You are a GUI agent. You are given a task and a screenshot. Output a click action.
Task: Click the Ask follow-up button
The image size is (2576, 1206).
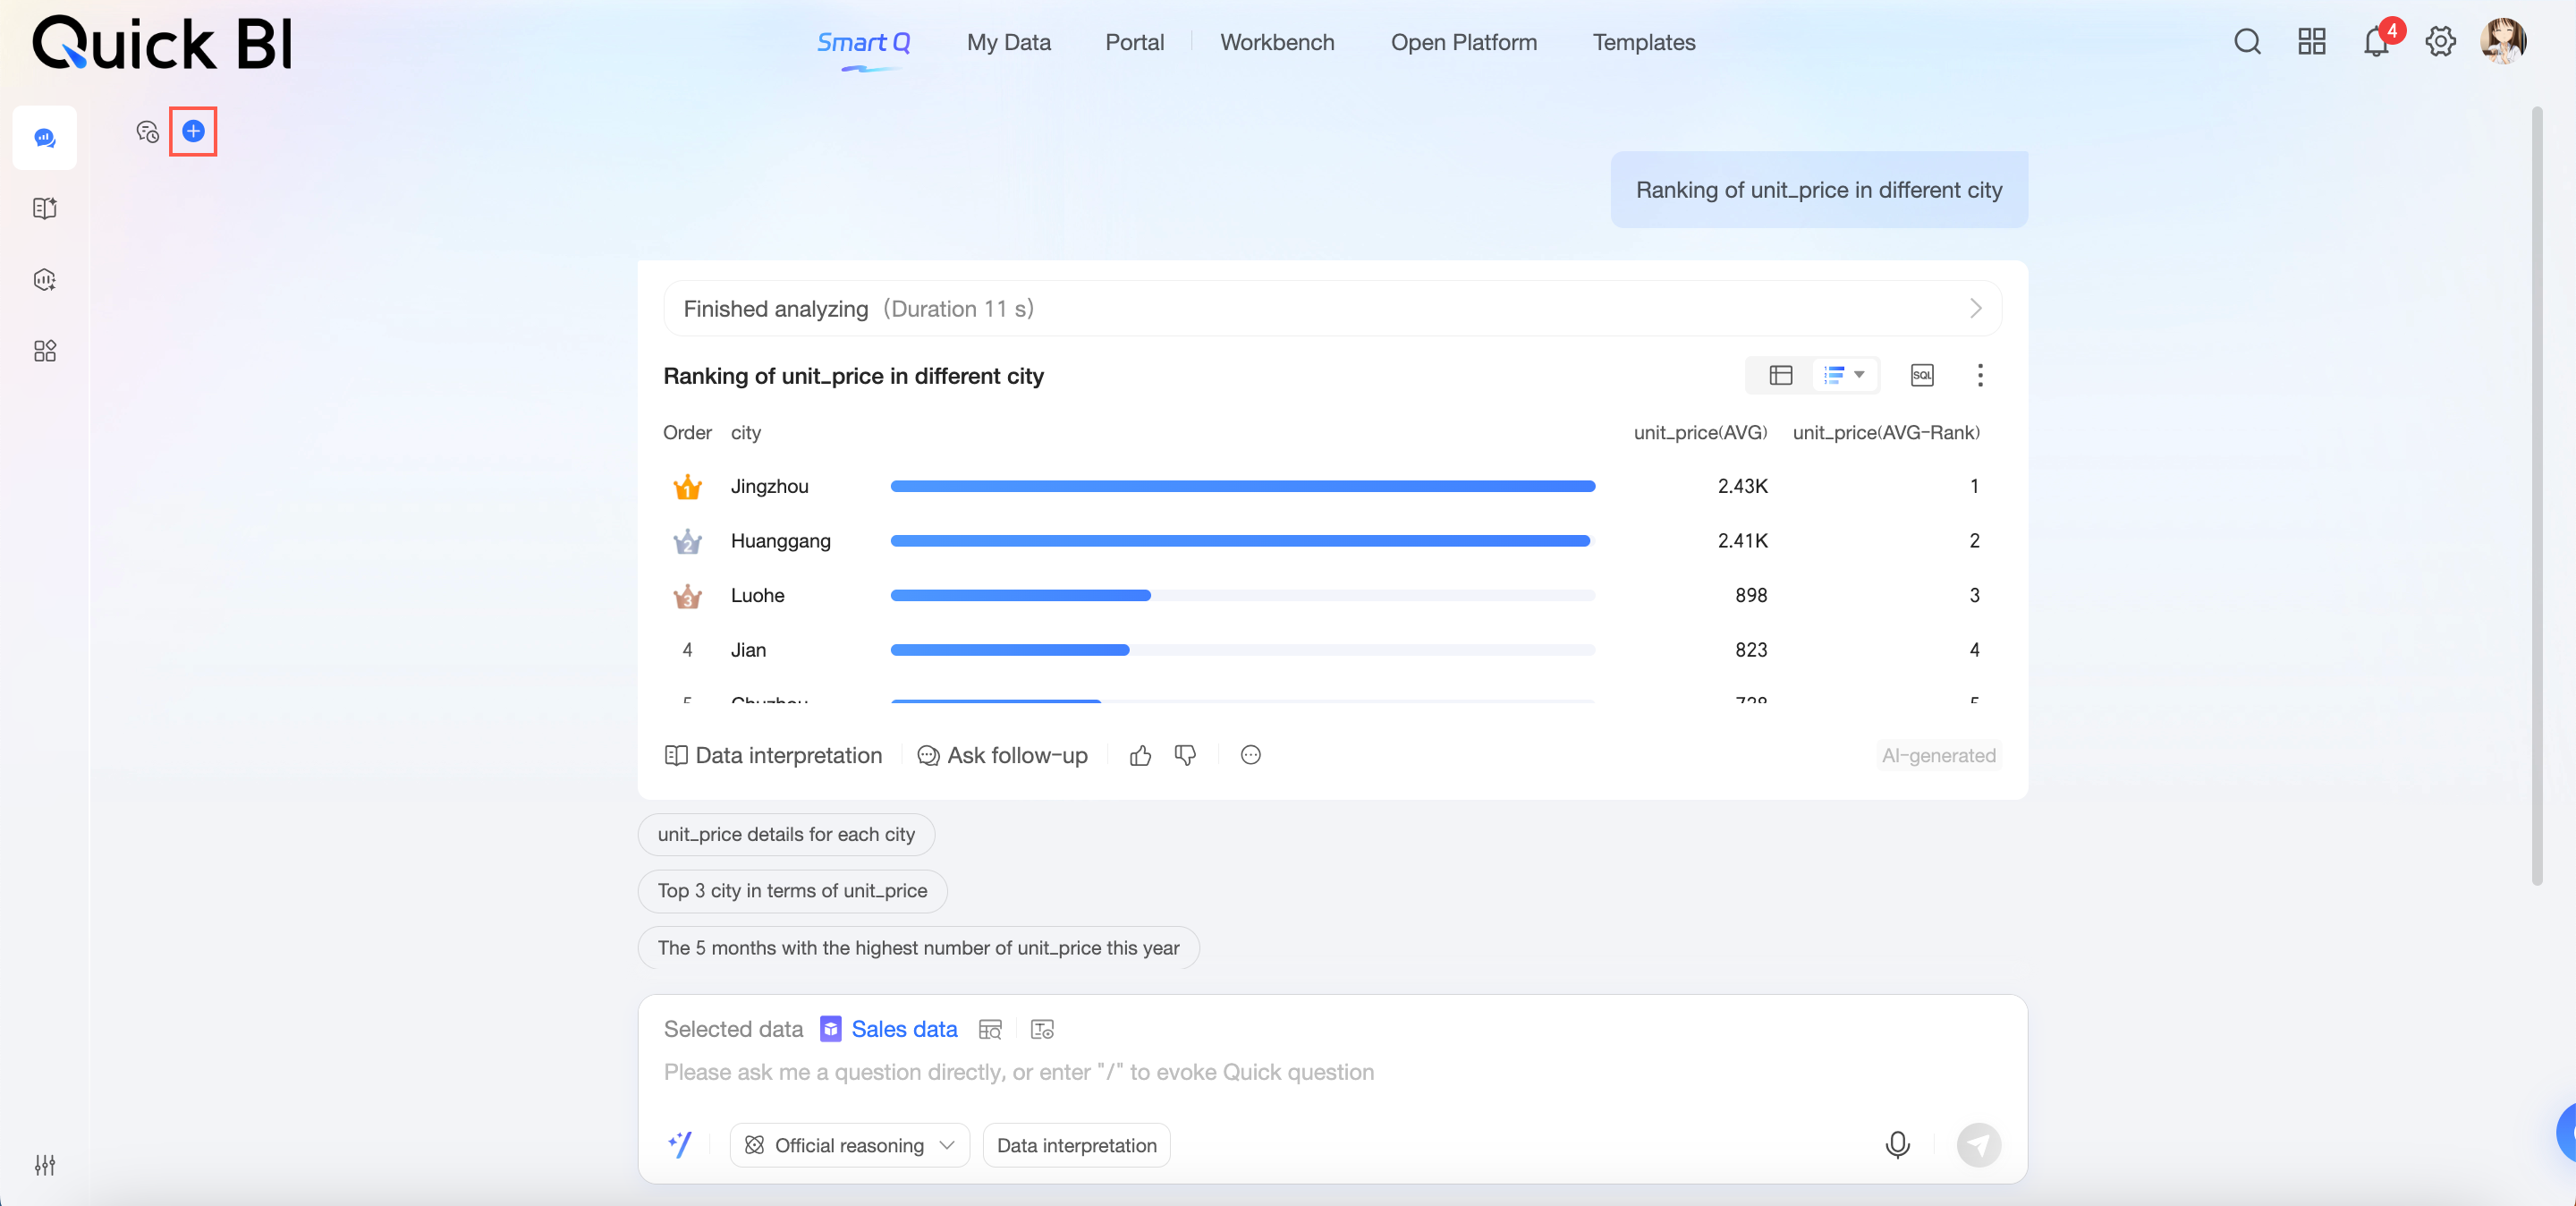[1002, 755]
